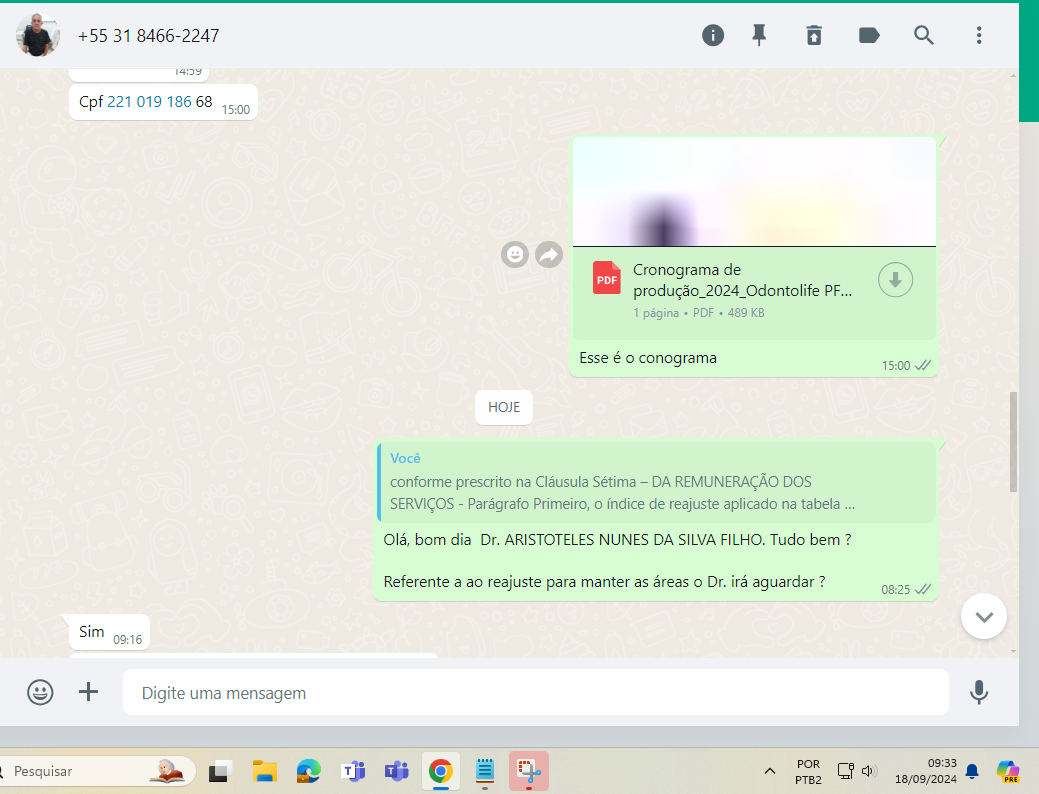Open the quoted message from Você
Screen dimensions: 1039x794
tap(656, 482)
